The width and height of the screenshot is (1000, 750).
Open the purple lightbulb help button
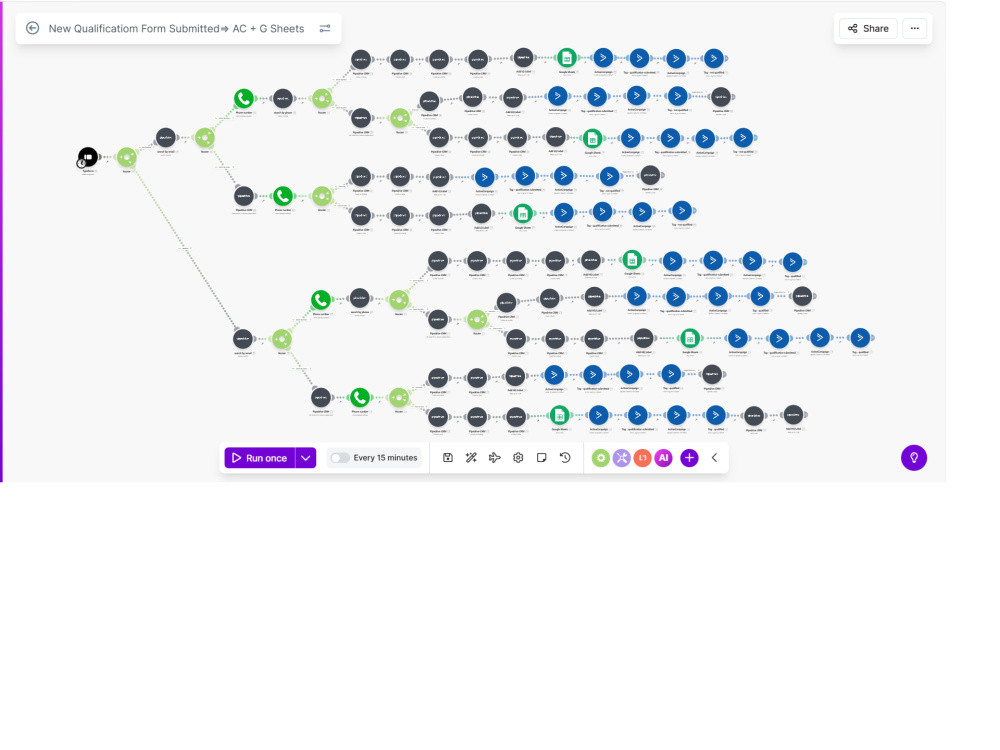tap(914, 458)
